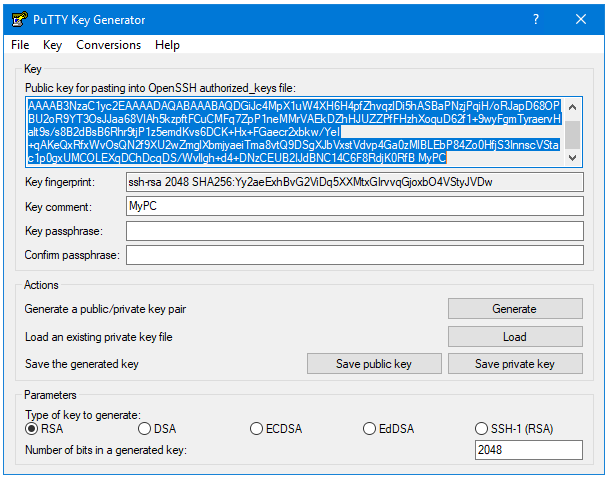
Task: Click the number of bits field
Action: click(528, 450)
